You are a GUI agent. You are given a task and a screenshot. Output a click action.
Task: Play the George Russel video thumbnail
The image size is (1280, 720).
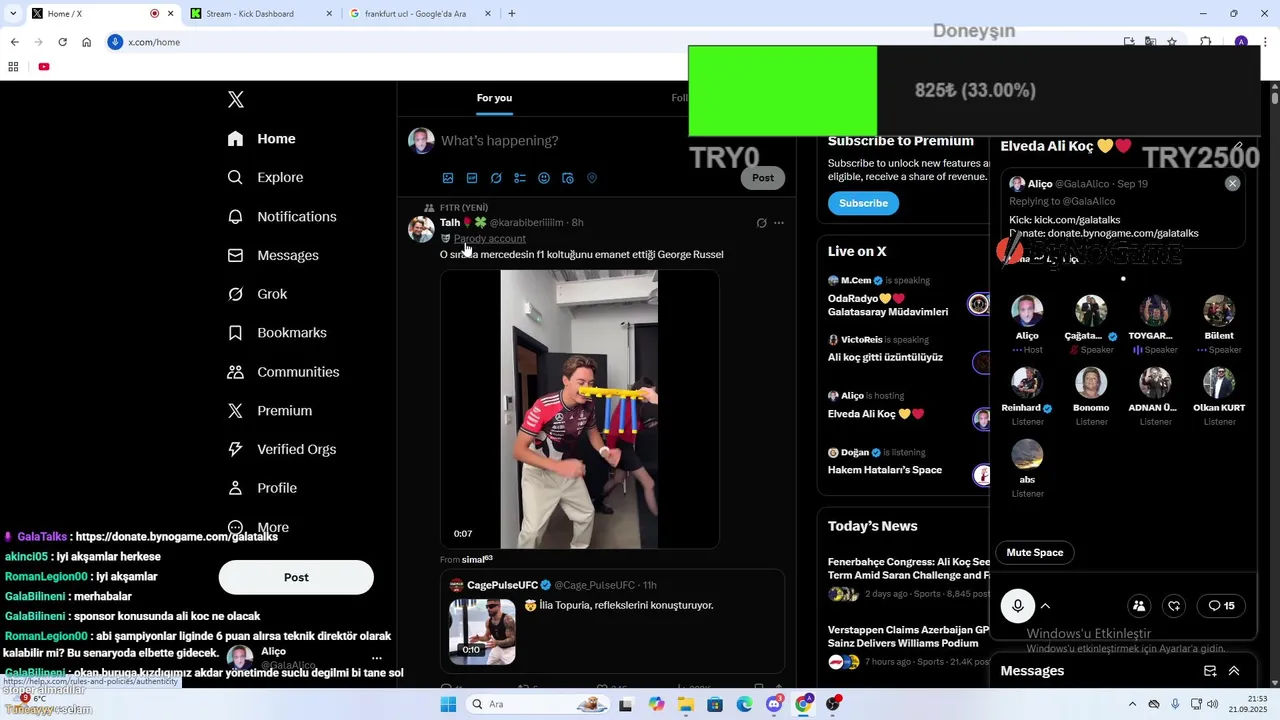[x=579, y=409]
